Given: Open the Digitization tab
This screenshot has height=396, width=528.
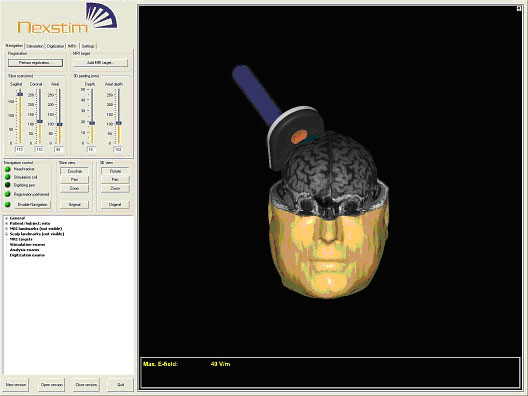Looking at the screenshot, I should (x=55, y=46).
